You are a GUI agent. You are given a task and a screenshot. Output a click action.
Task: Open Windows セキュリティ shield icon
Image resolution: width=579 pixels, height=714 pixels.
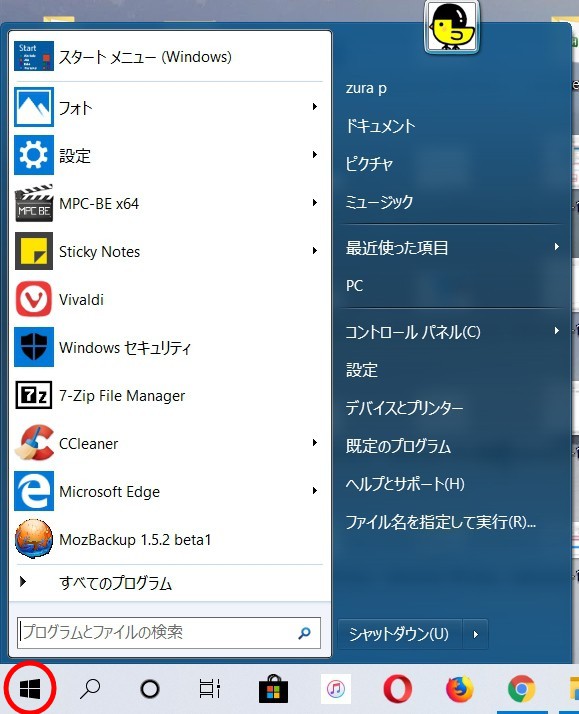34,347
